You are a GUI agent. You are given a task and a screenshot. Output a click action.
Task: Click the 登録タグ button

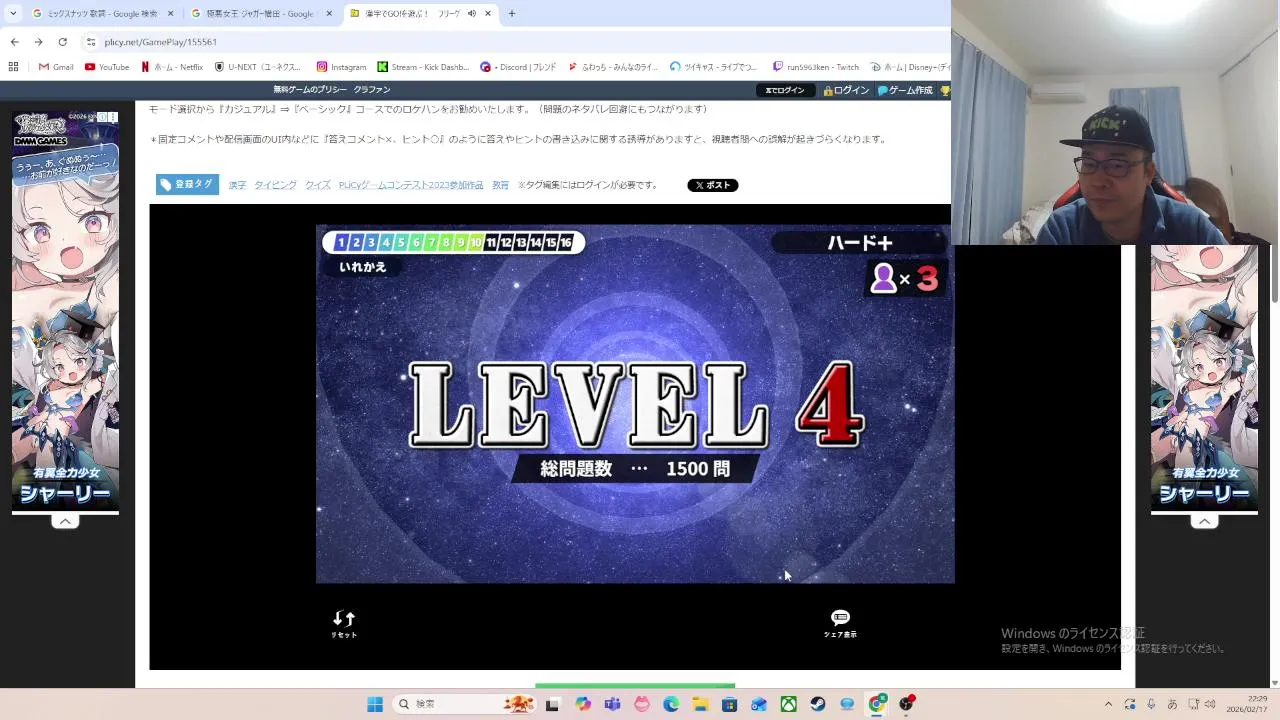pyautogui.click(x=187, y=185)
